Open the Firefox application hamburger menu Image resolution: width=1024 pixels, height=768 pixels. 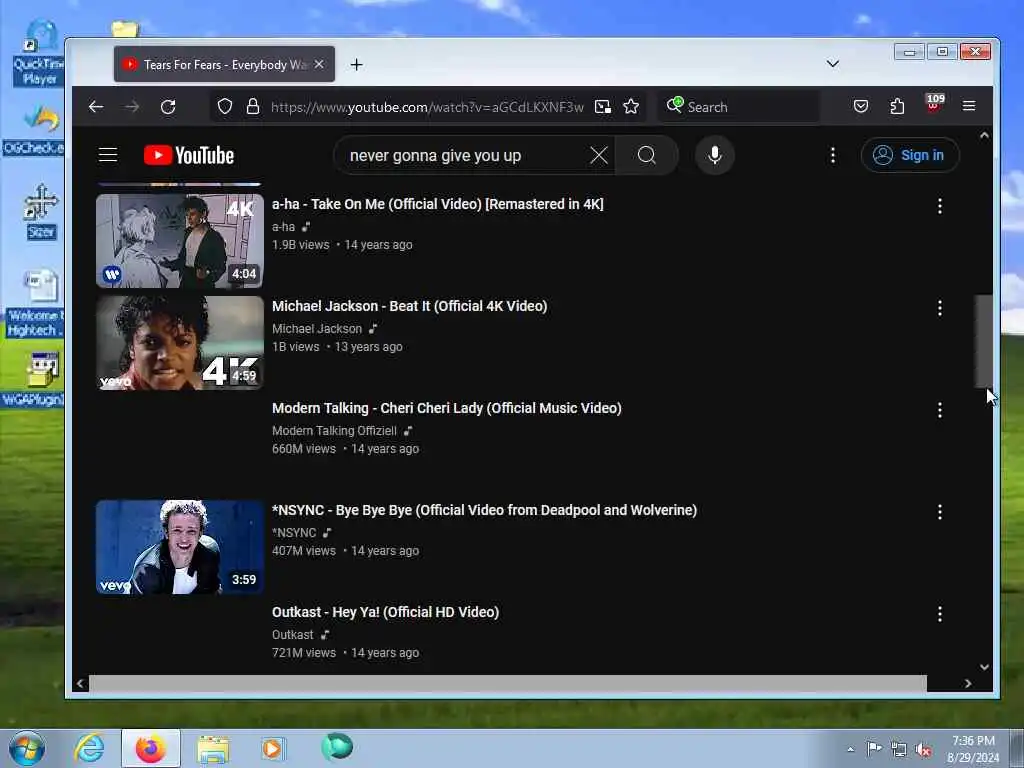tap(968, 106)
